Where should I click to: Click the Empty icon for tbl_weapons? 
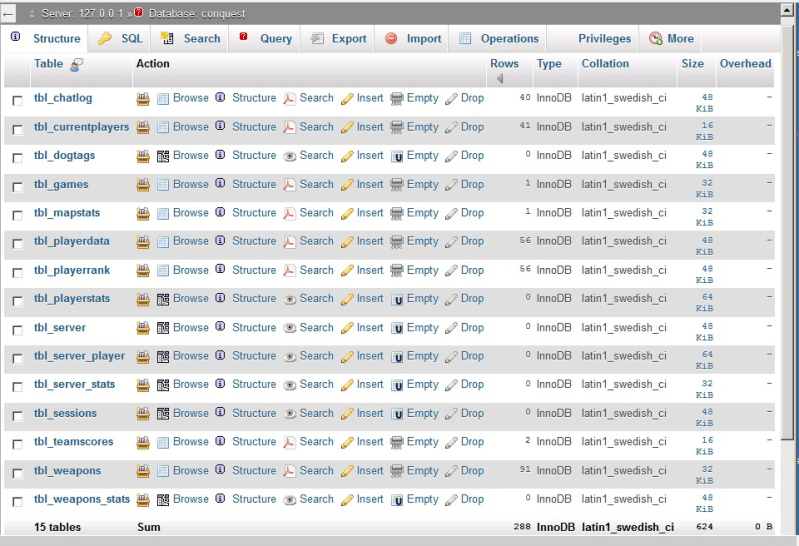point(397,471)
